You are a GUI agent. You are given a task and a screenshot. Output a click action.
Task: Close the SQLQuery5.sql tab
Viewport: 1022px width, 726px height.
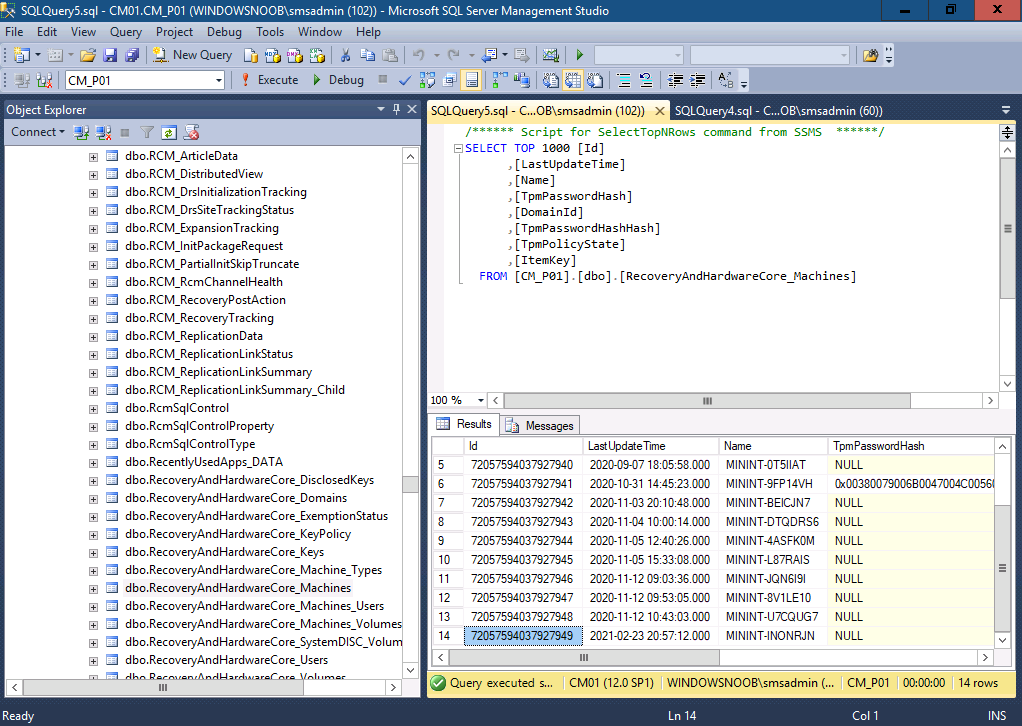pos(660,111)
